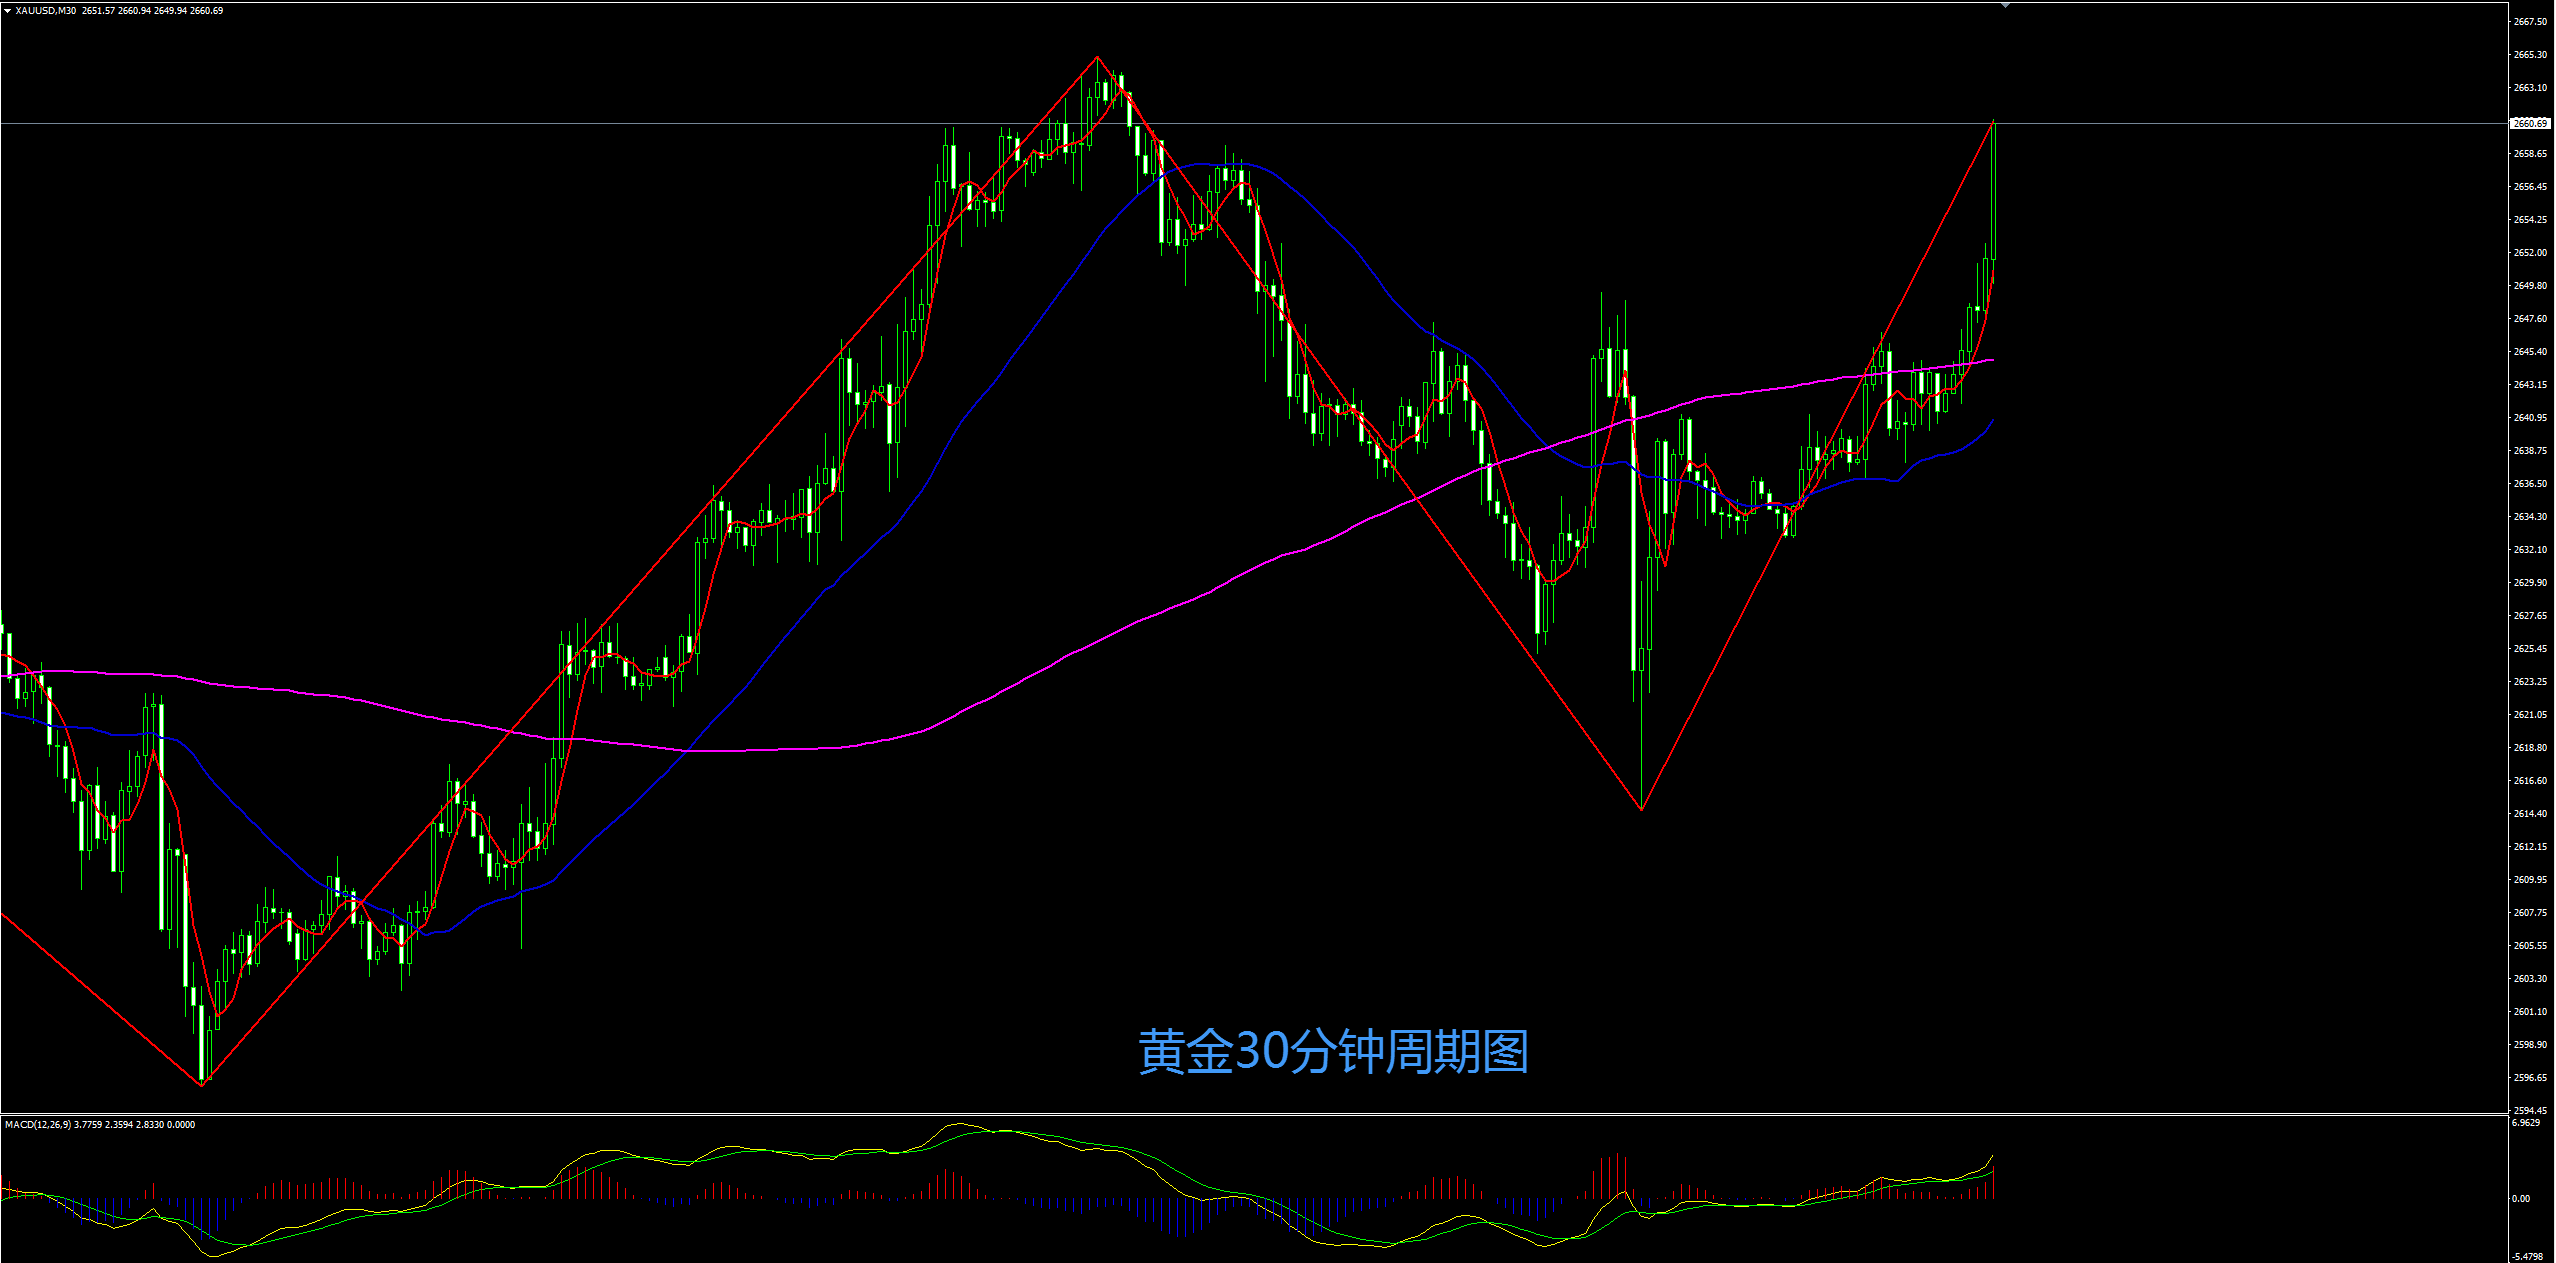2556x1263 pixels.
Task: Click price axis label 2618.80
Action: pos(2530,748)
